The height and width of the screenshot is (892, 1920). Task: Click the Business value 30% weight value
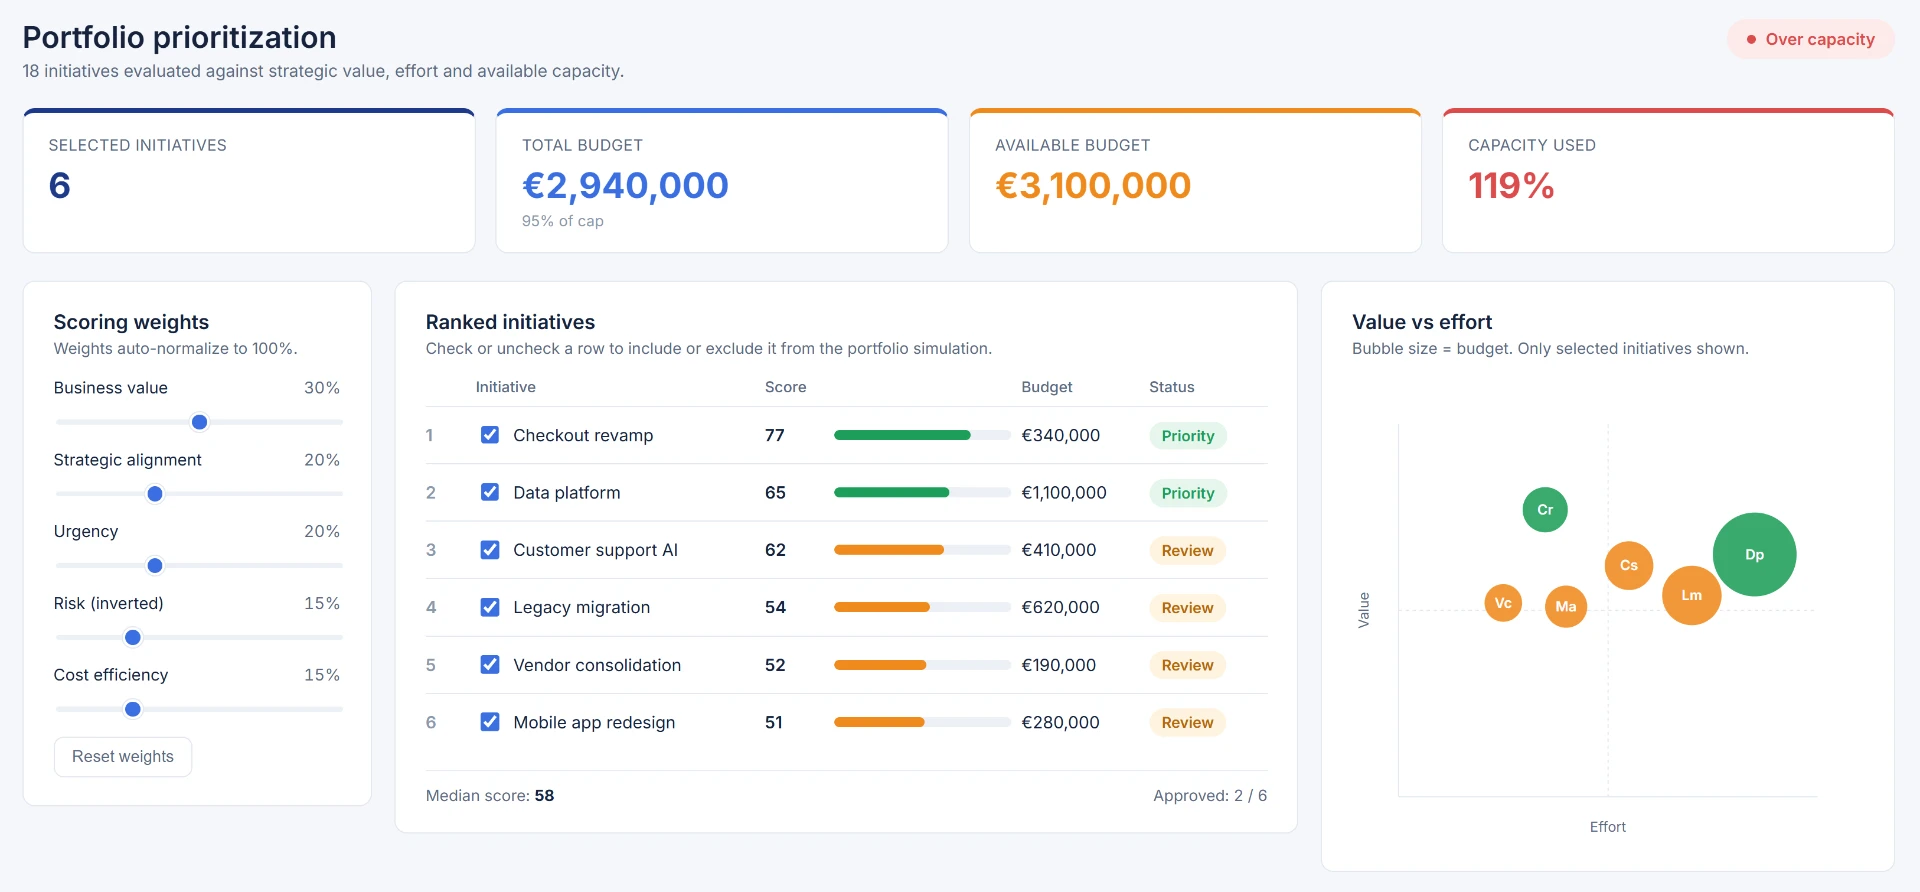click(322, 388)
